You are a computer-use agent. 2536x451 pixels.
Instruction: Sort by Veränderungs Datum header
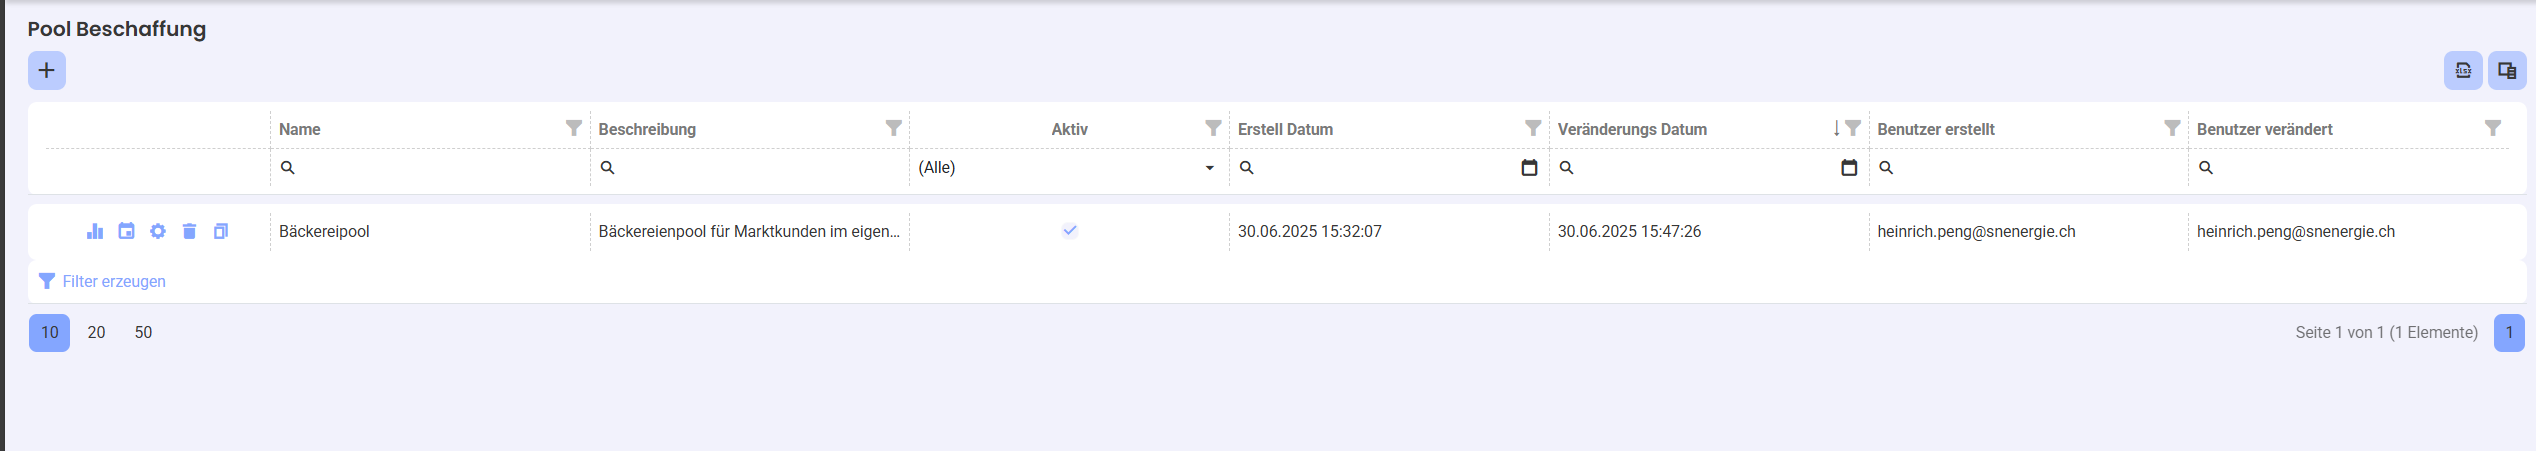tap(1632, 129)
